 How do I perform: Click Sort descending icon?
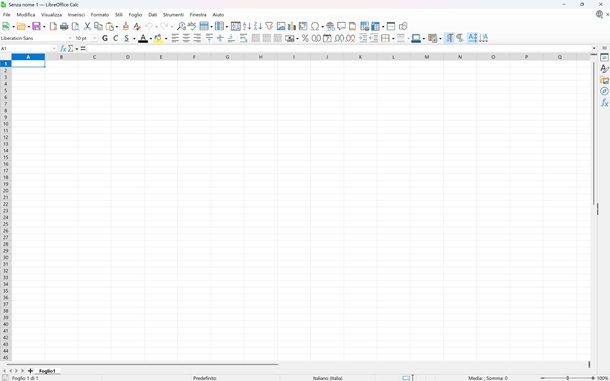[258, 26]
